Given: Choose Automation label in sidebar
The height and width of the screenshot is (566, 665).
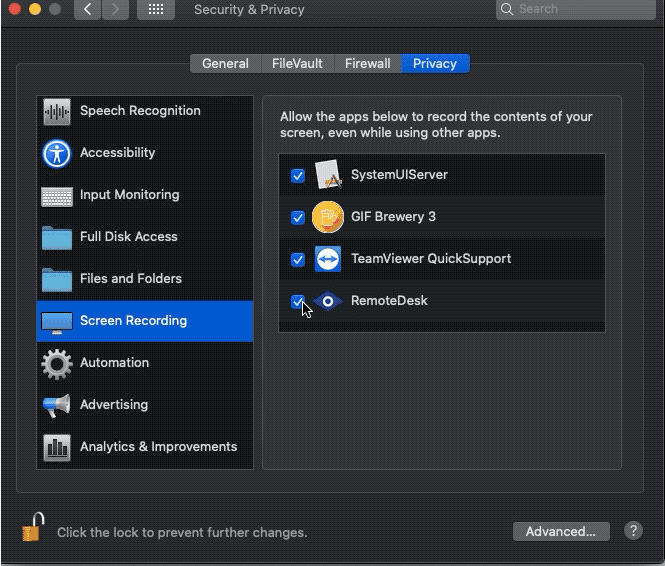Looking at the screenshot, I should point(115,362).
